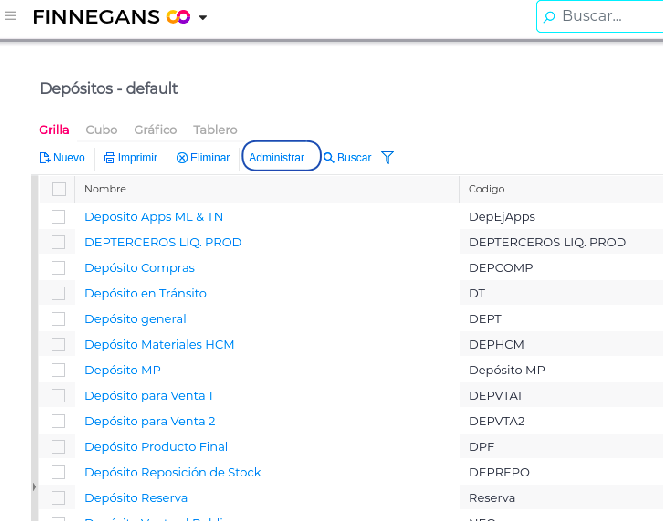This screenshot has width=663, height=521.
Task: Open the Depósito Materiales HCM link
Action: [159, 345]
